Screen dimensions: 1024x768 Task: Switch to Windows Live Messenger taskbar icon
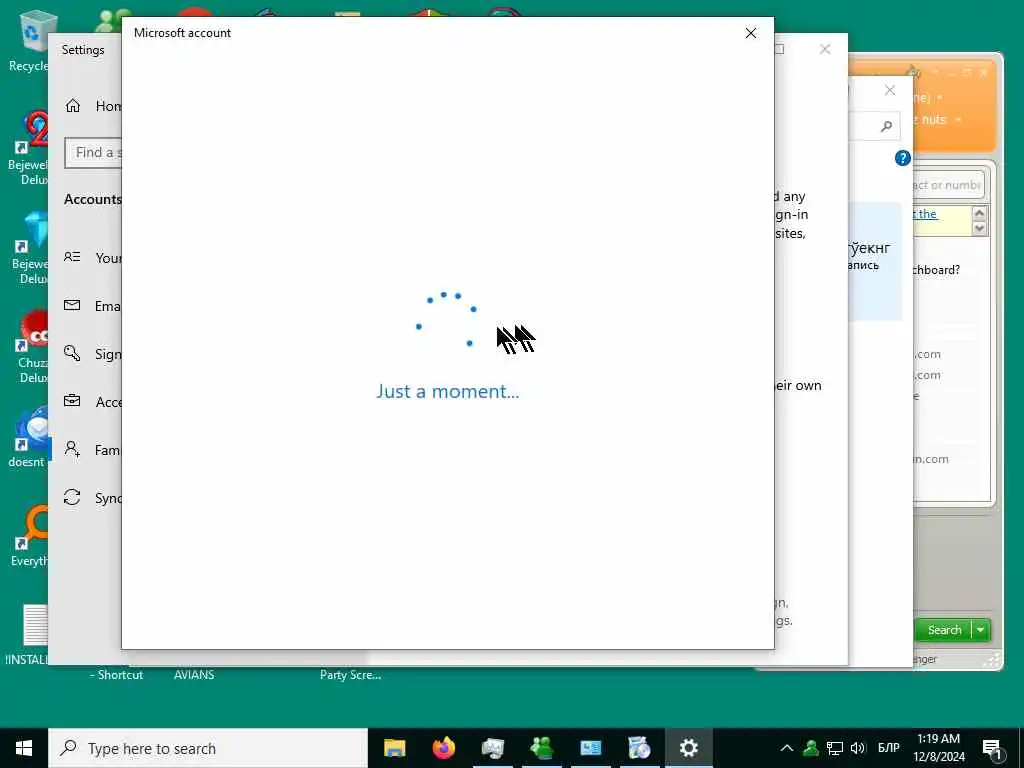(x=541, y=748)
